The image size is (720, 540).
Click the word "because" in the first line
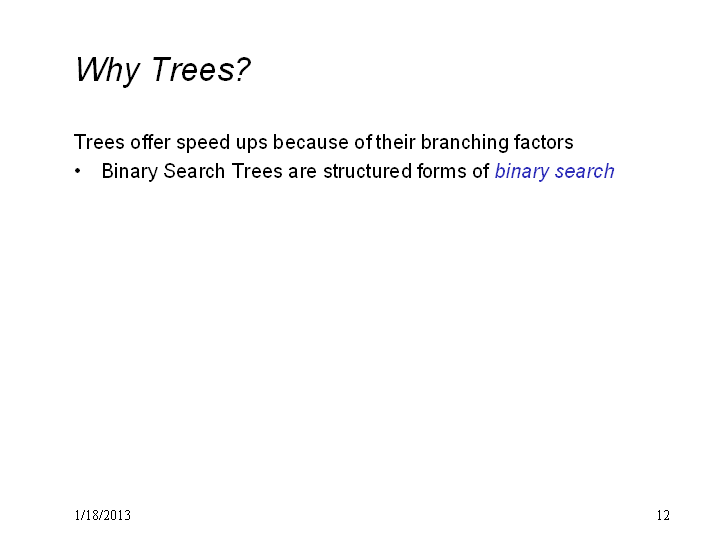[x=310, y=142]
